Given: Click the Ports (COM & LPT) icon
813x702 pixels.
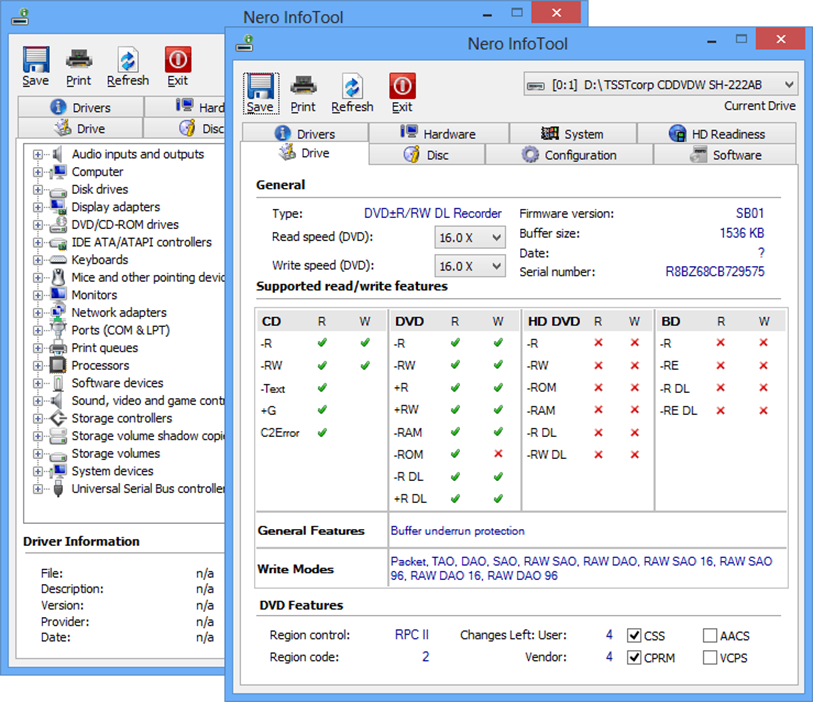Looking at the screenshot, I should (58, 330).
